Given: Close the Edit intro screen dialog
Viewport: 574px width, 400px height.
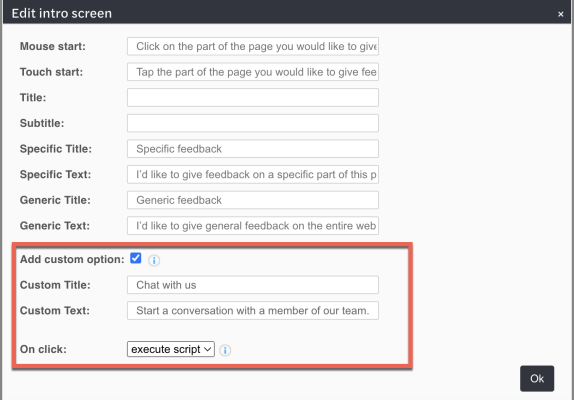Looking at the screenshot, I should 560,14.
